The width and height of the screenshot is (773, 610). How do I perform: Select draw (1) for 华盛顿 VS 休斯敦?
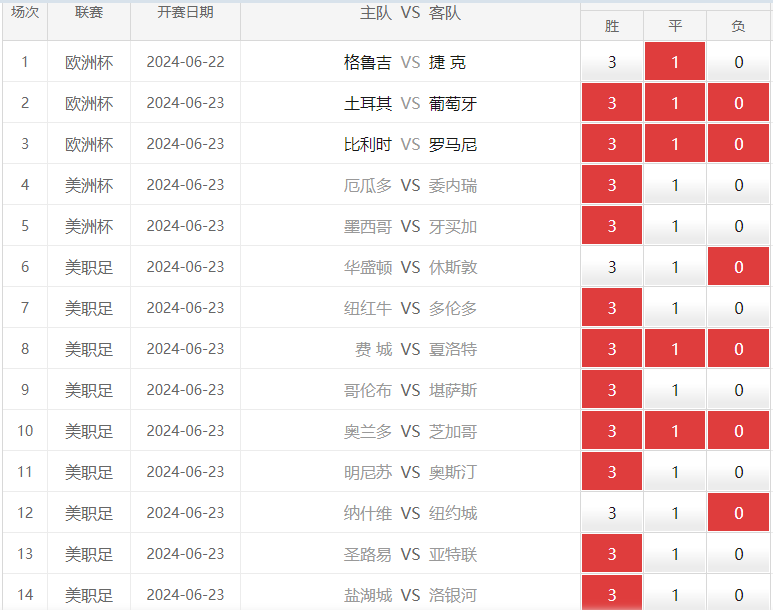click(675, 266)
